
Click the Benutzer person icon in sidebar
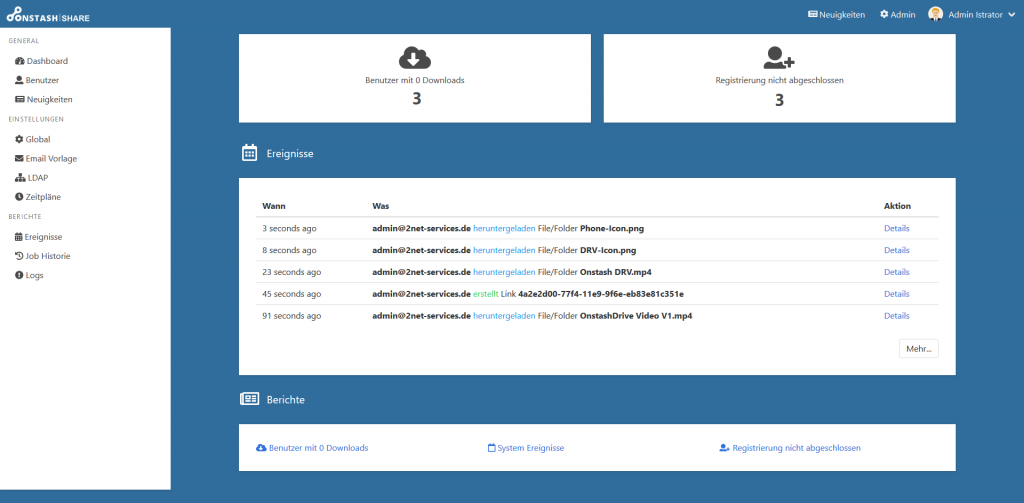(20, 80)
